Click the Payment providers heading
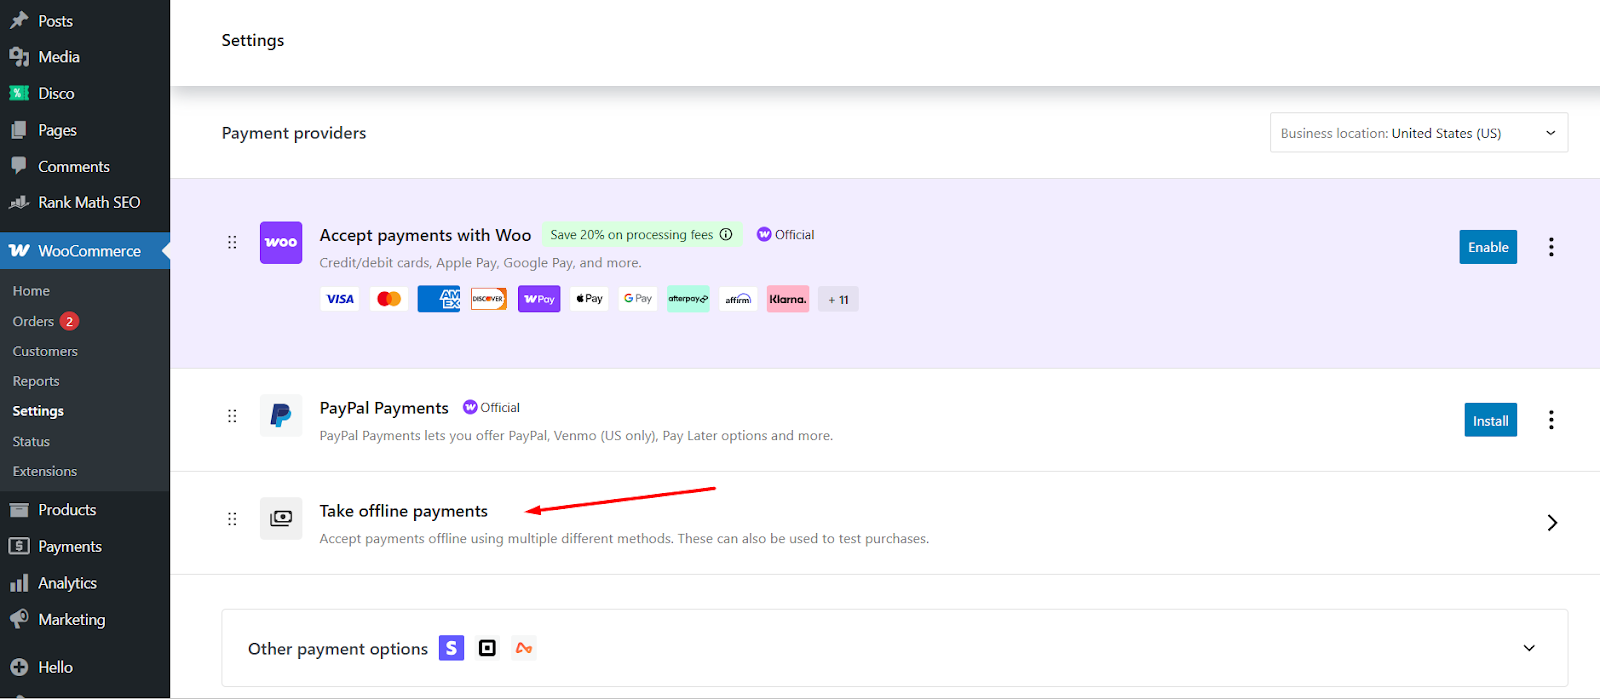The image size is (1600, 699). click(294, 133)
